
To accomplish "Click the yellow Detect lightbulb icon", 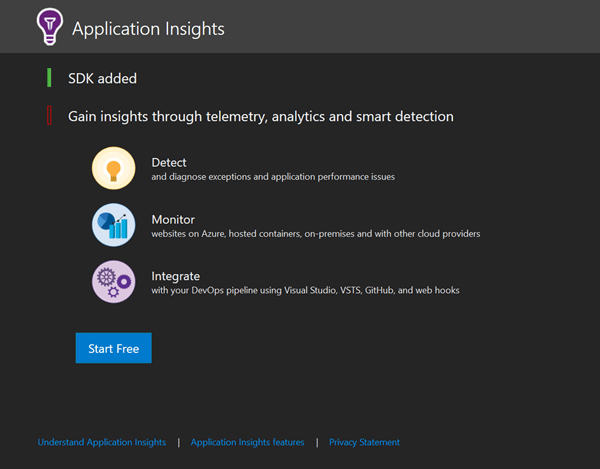I will point(113,168).
